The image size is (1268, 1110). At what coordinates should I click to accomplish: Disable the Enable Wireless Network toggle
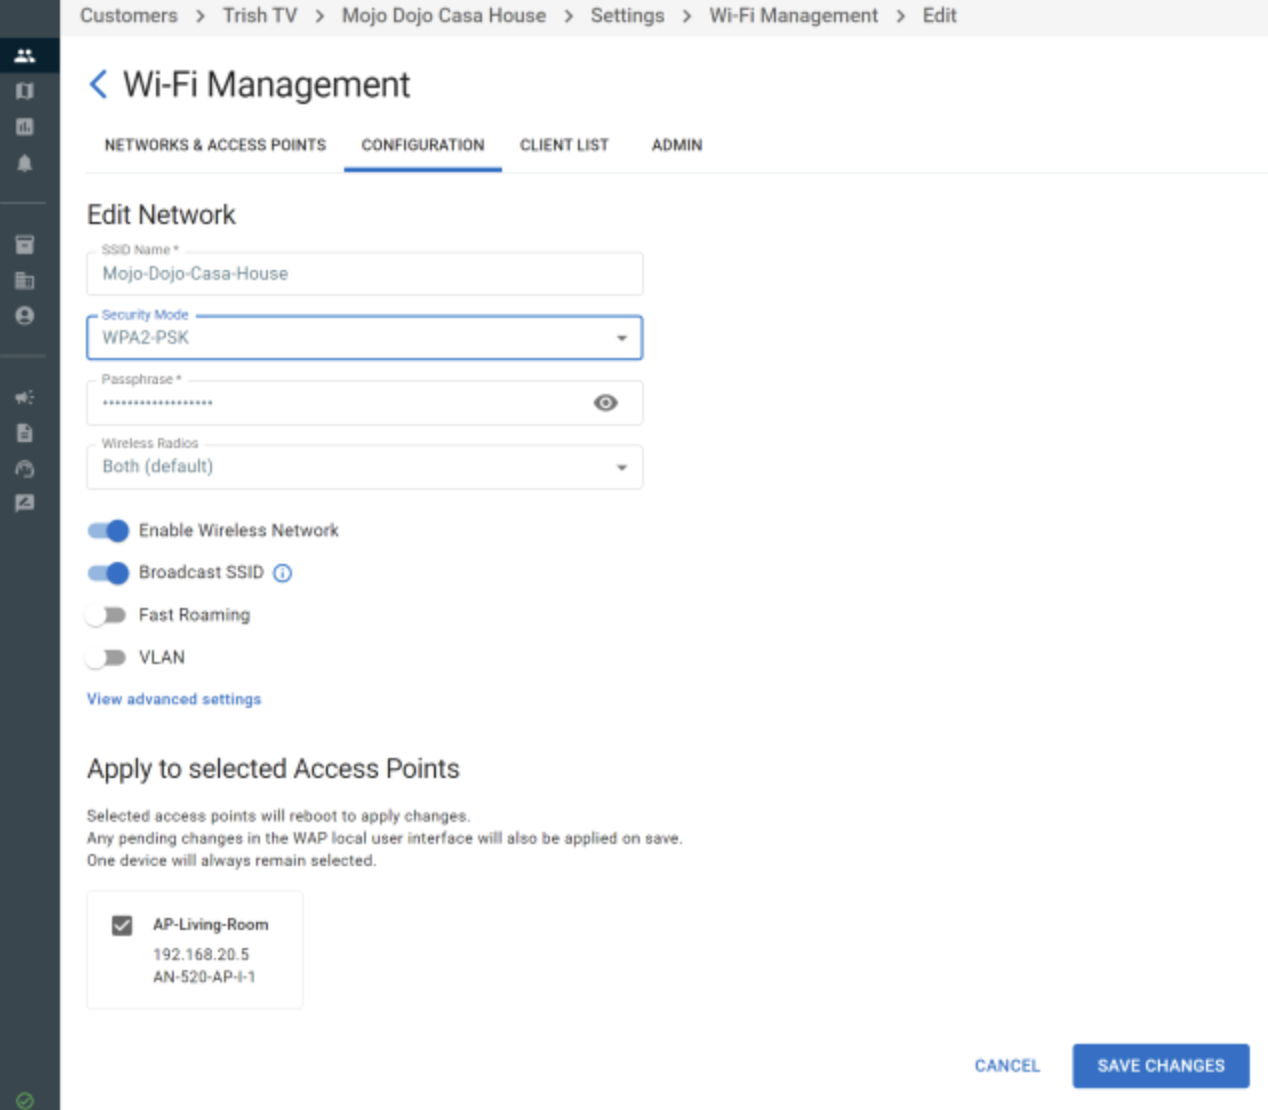pyautogui.click(x=108, y=530)
